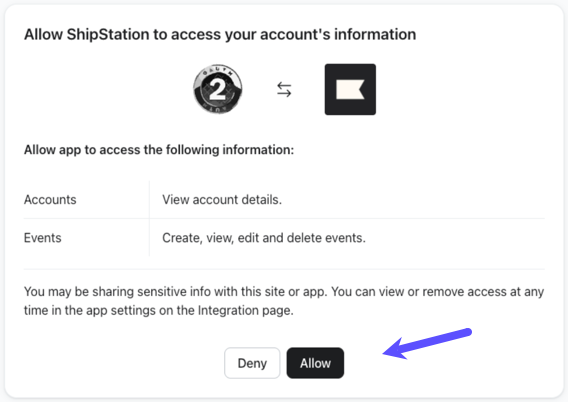Screen dimensions: 568x402
Task: Click the two-way exchange arrows icon
Action: pos(284,89)
